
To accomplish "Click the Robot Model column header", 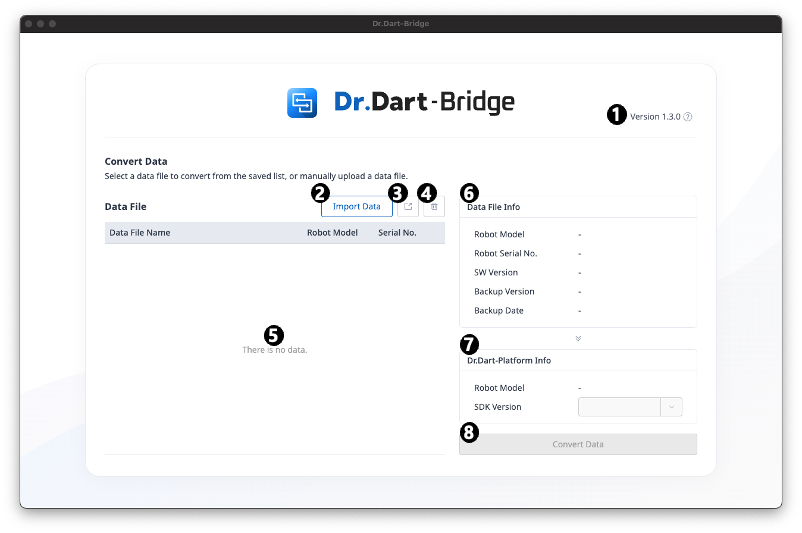I will pyautogui.click(x=332, y=233).
